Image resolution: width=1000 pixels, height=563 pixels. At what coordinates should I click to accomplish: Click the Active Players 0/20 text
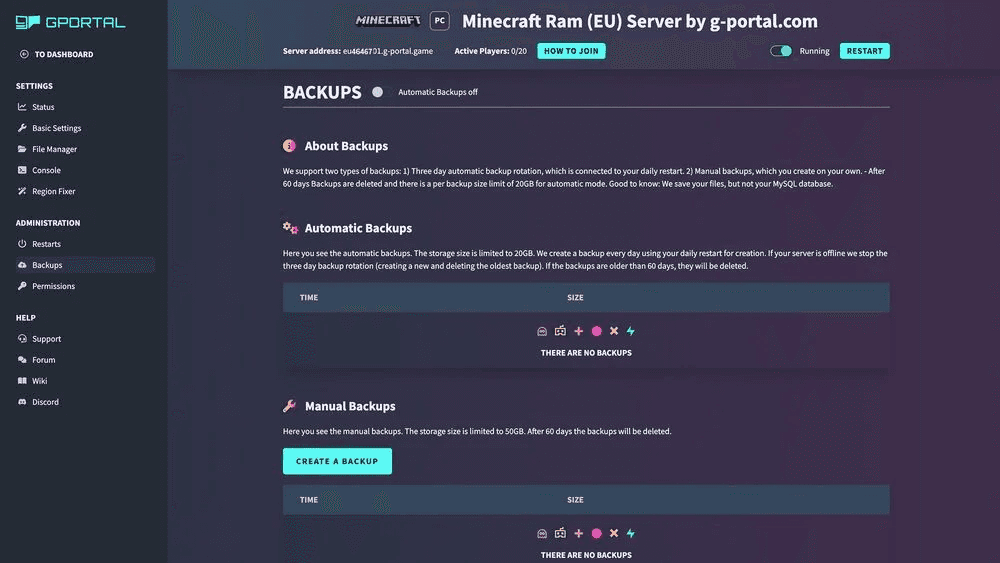(490, 51)
